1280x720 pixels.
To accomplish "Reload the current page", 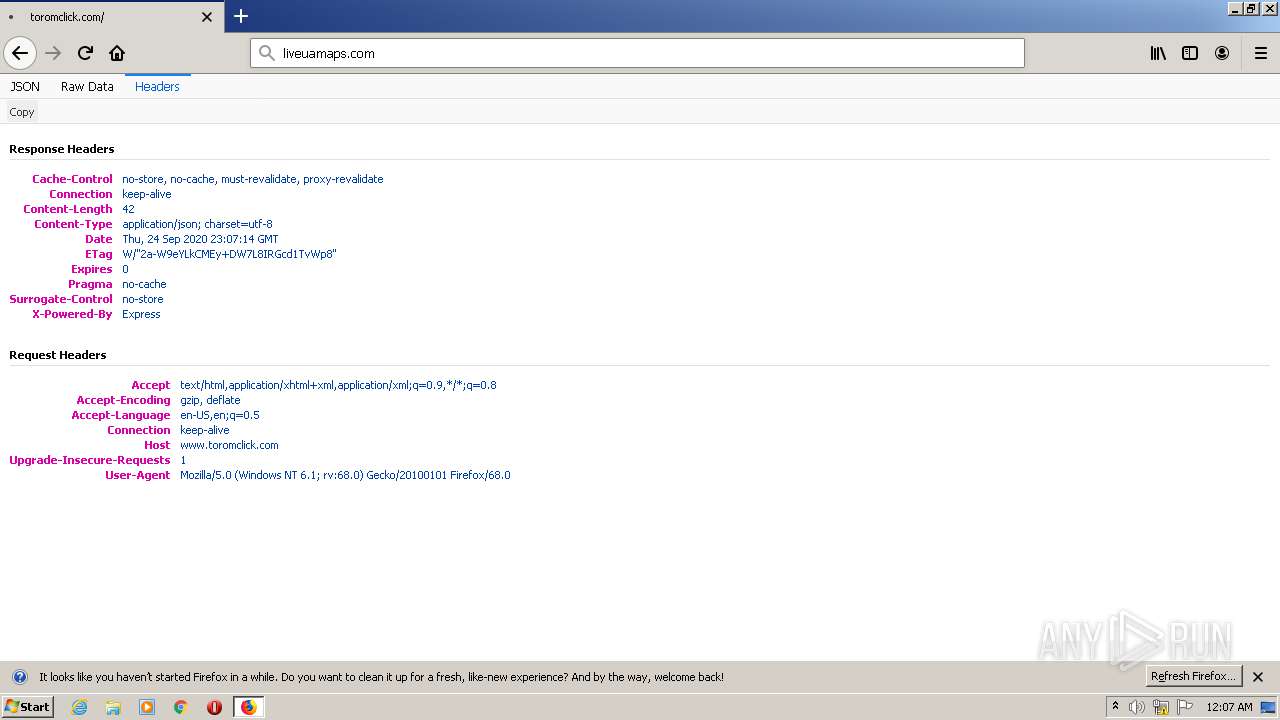I will click(x=85, y=53).
